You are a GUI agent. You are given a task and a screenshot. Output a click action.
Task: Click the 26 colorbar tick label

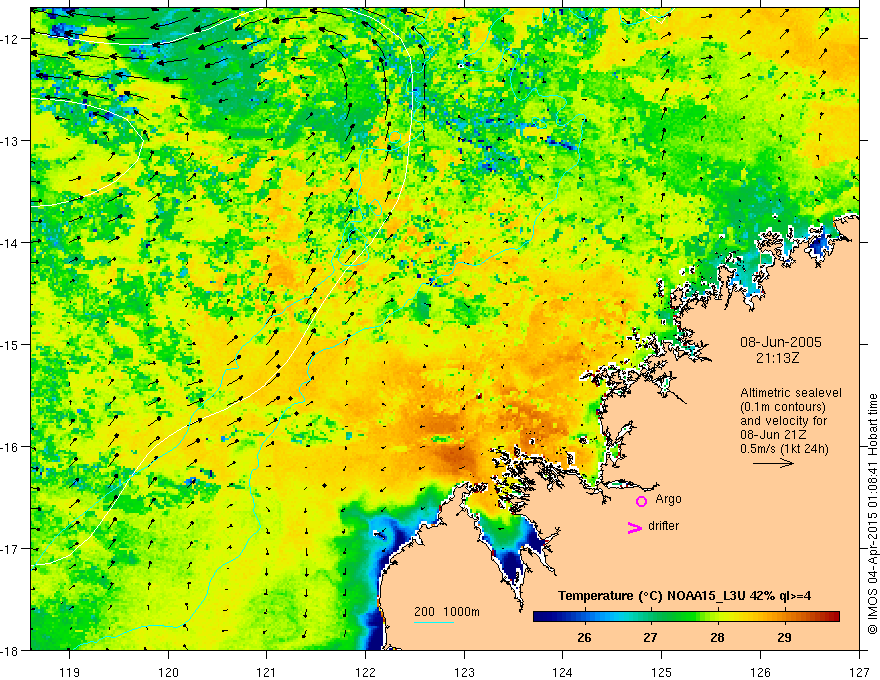tap(584, 637)
